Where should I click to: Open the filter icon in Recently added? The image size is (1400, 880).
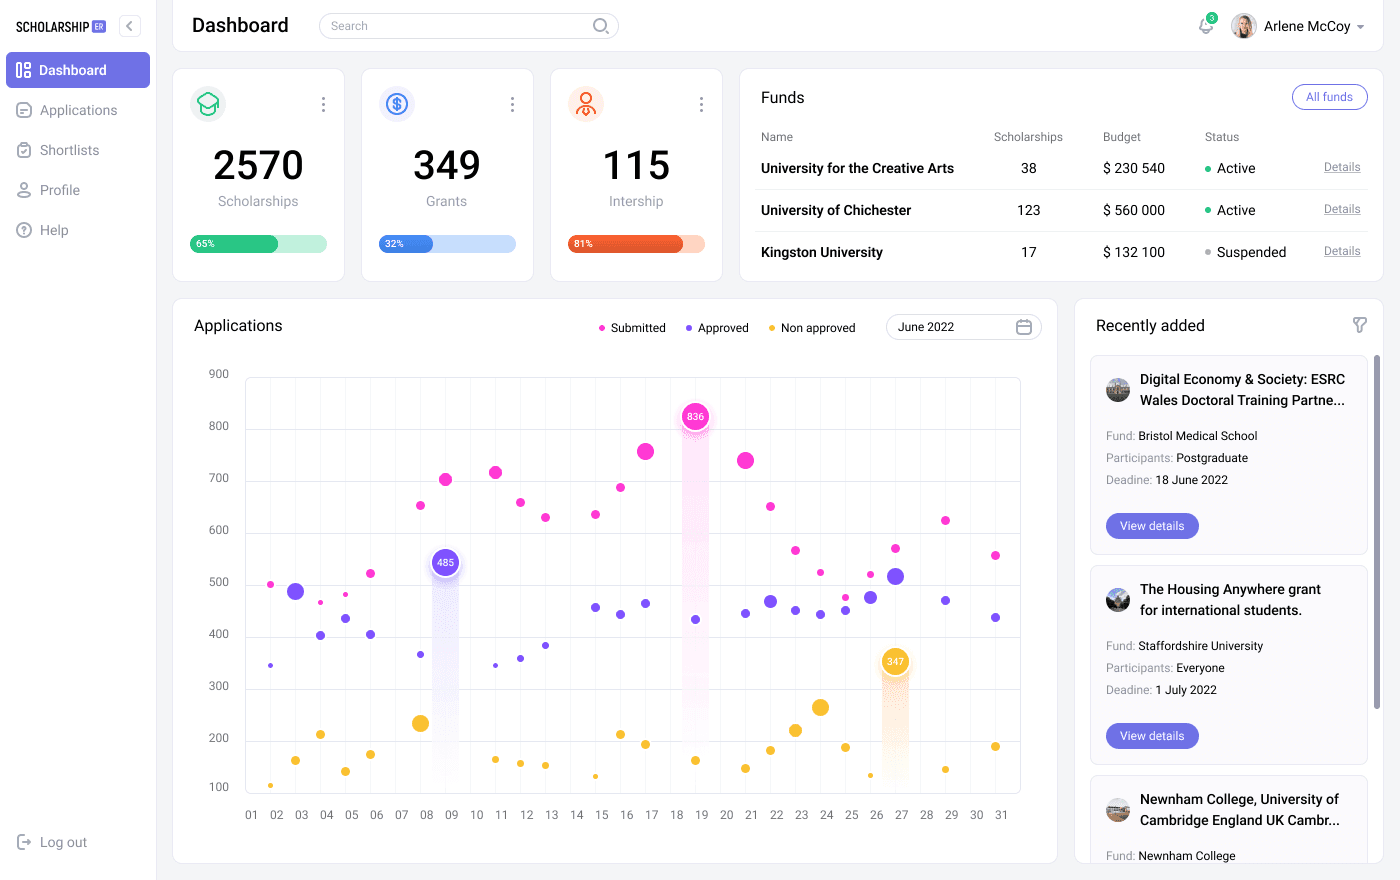pyautogui.click(x=1359, y=325)
